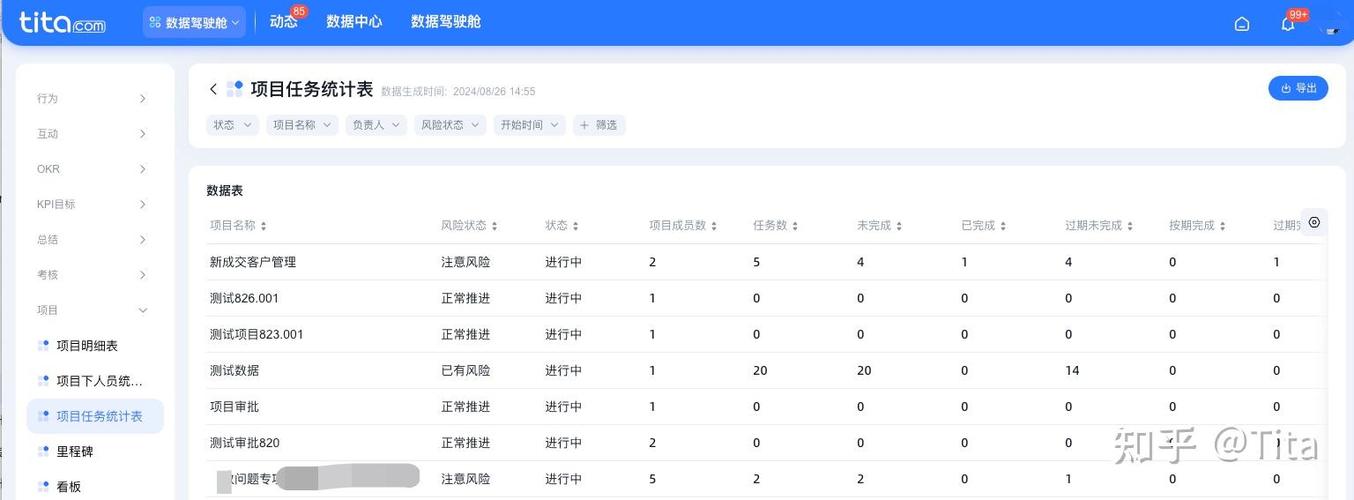Click 过期未完成 value 14 in 测试数据 row

pos(1072,370)
